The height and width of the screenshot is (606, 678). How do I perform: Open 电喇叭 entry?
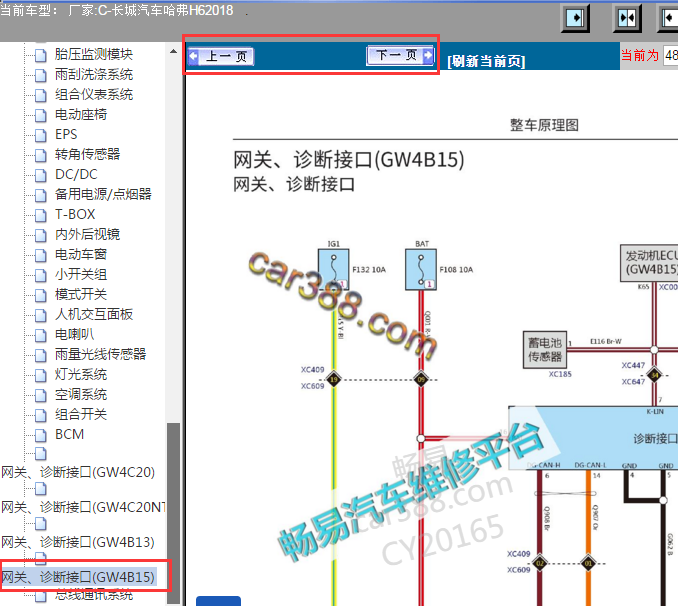[74, 334]
